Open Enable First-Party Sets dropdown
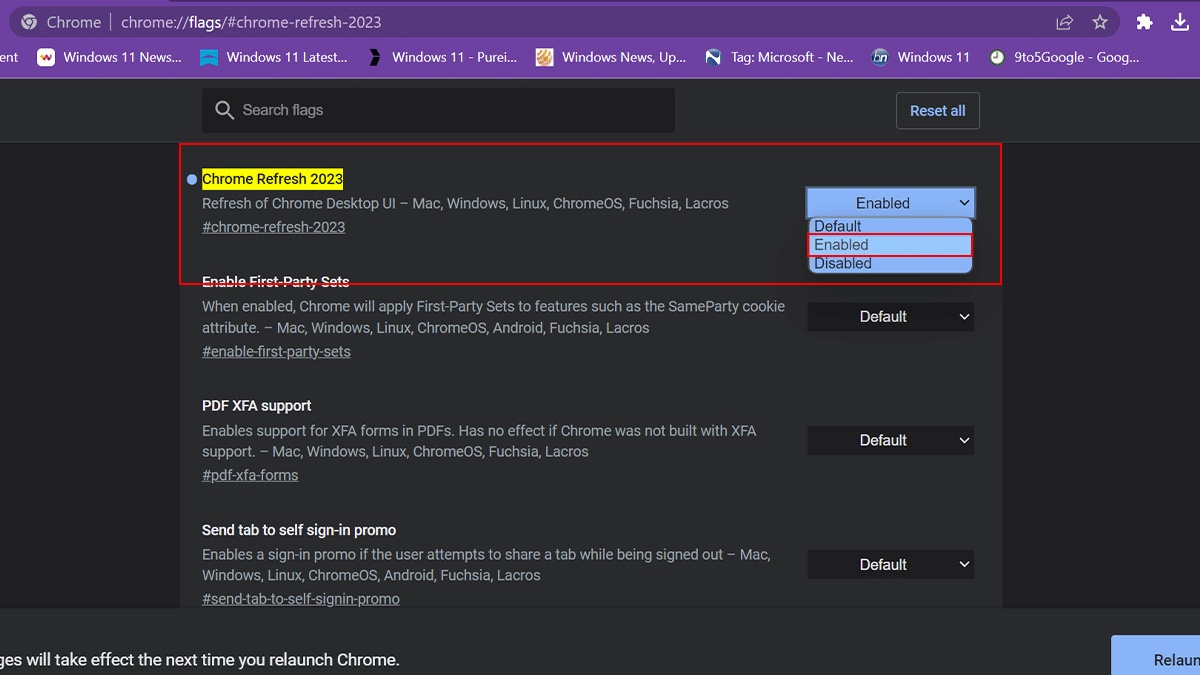Screen dimensions: 1200x675 point(890,317)
